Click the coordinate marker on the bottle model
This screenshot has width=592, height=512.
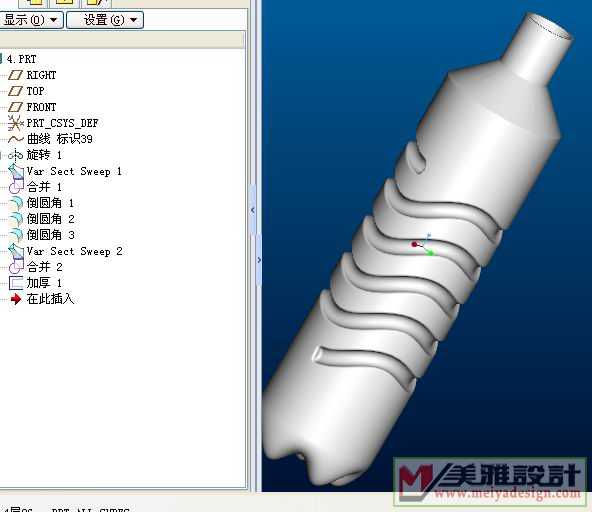[x=423, y=245]
